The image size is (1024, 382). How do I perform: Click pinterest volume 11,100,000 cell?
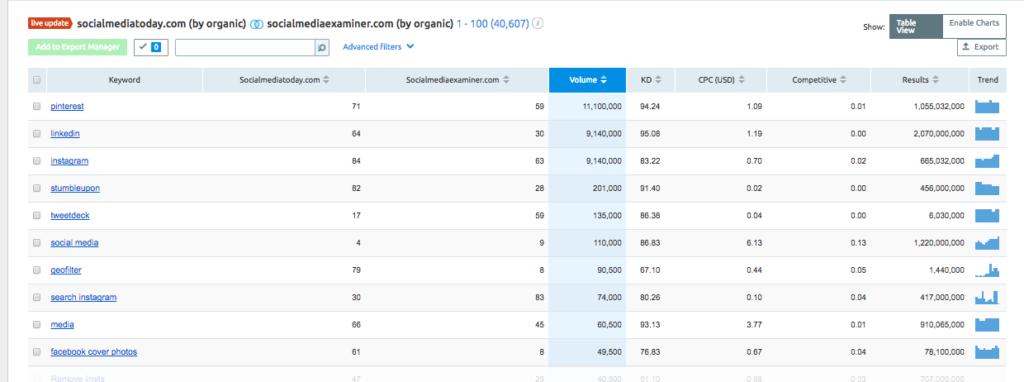(588, 106)
